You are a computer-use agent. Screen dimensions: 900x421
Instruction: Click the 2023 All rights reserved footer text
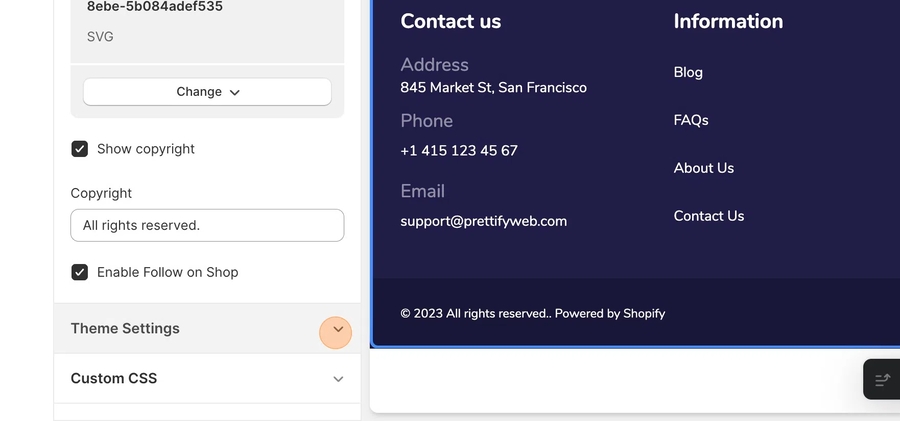[x=475, y=313]
